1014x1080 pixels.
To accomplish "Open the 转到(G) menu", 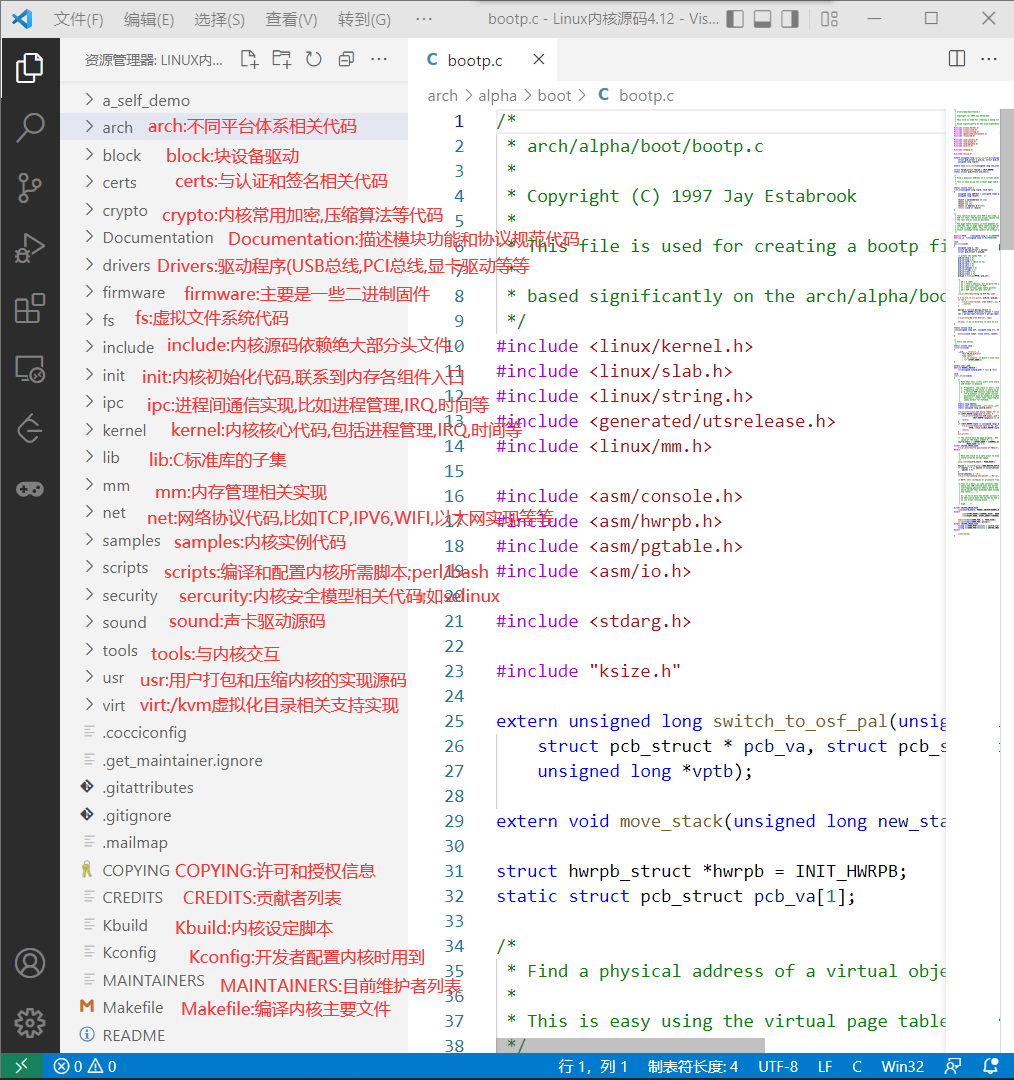I will pos(364,19).
